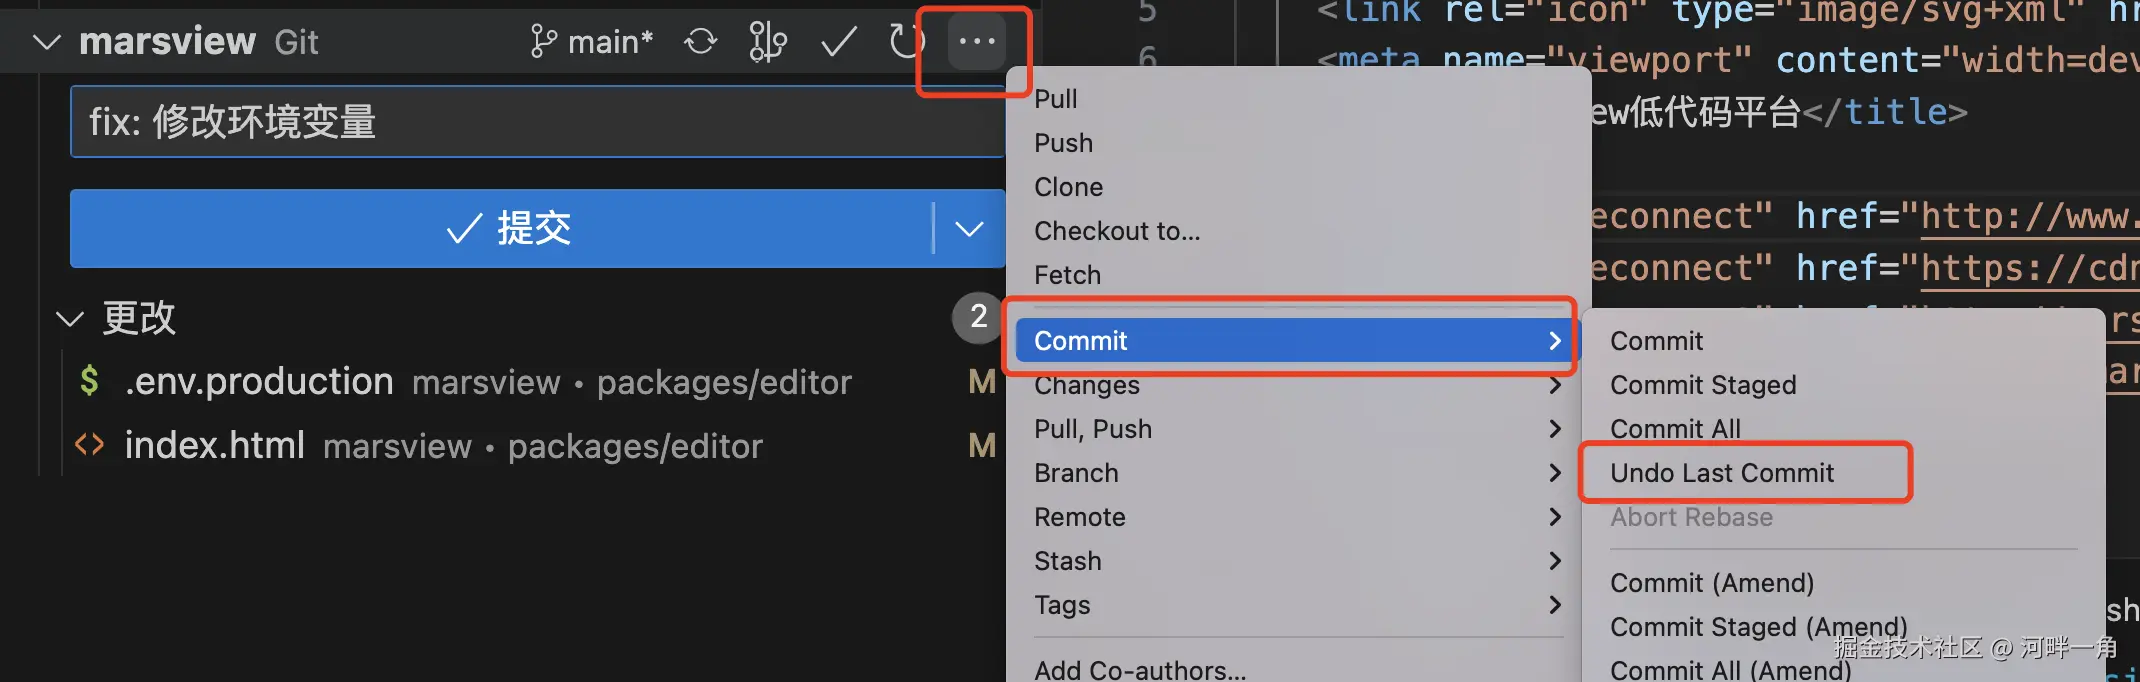Click the main* branch icon
This screenshot has height=682, width=2140.
(x=543, y=41)
